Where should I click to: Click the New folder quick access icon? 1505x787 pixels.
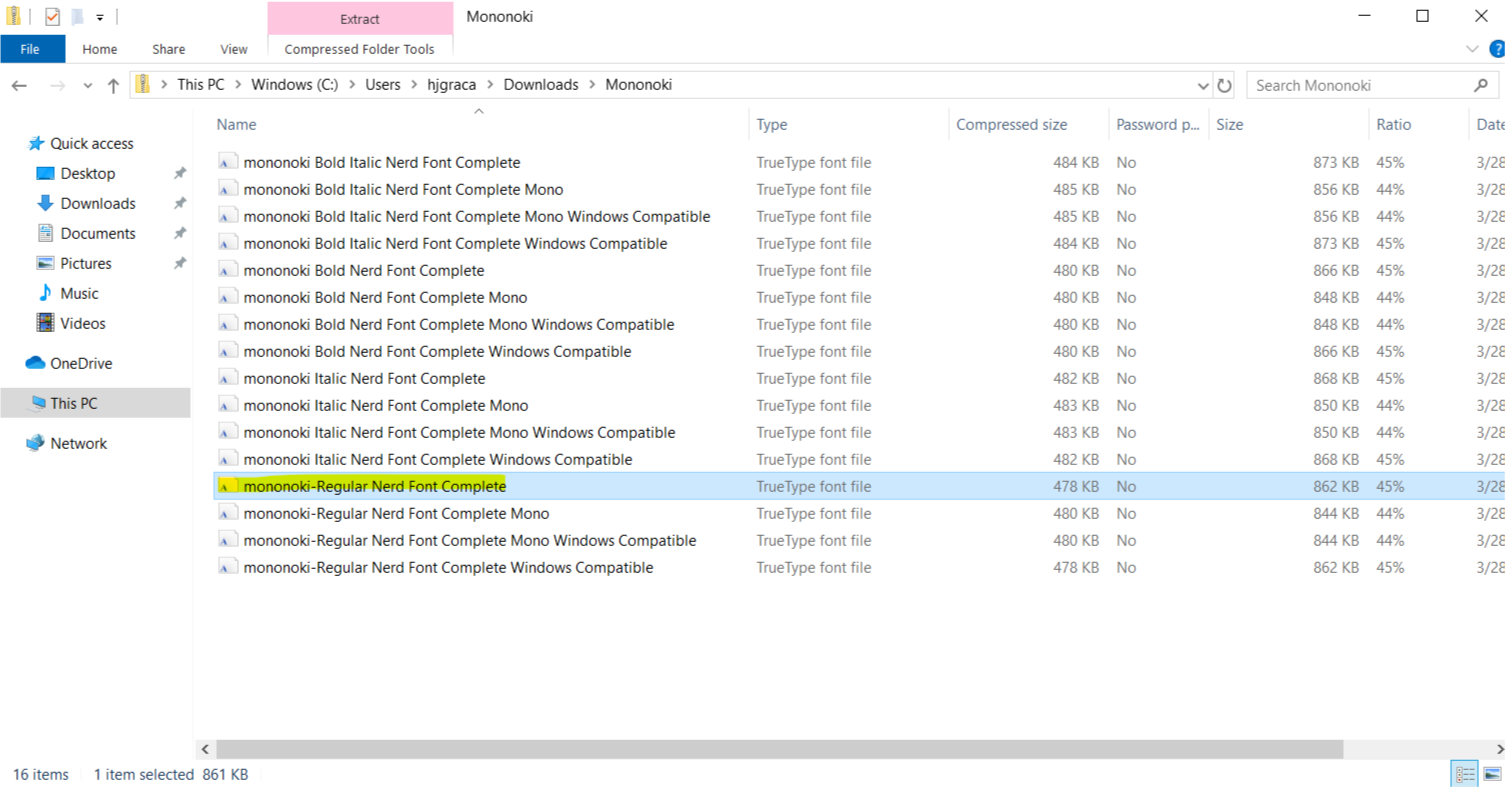[x=77, y=16]
